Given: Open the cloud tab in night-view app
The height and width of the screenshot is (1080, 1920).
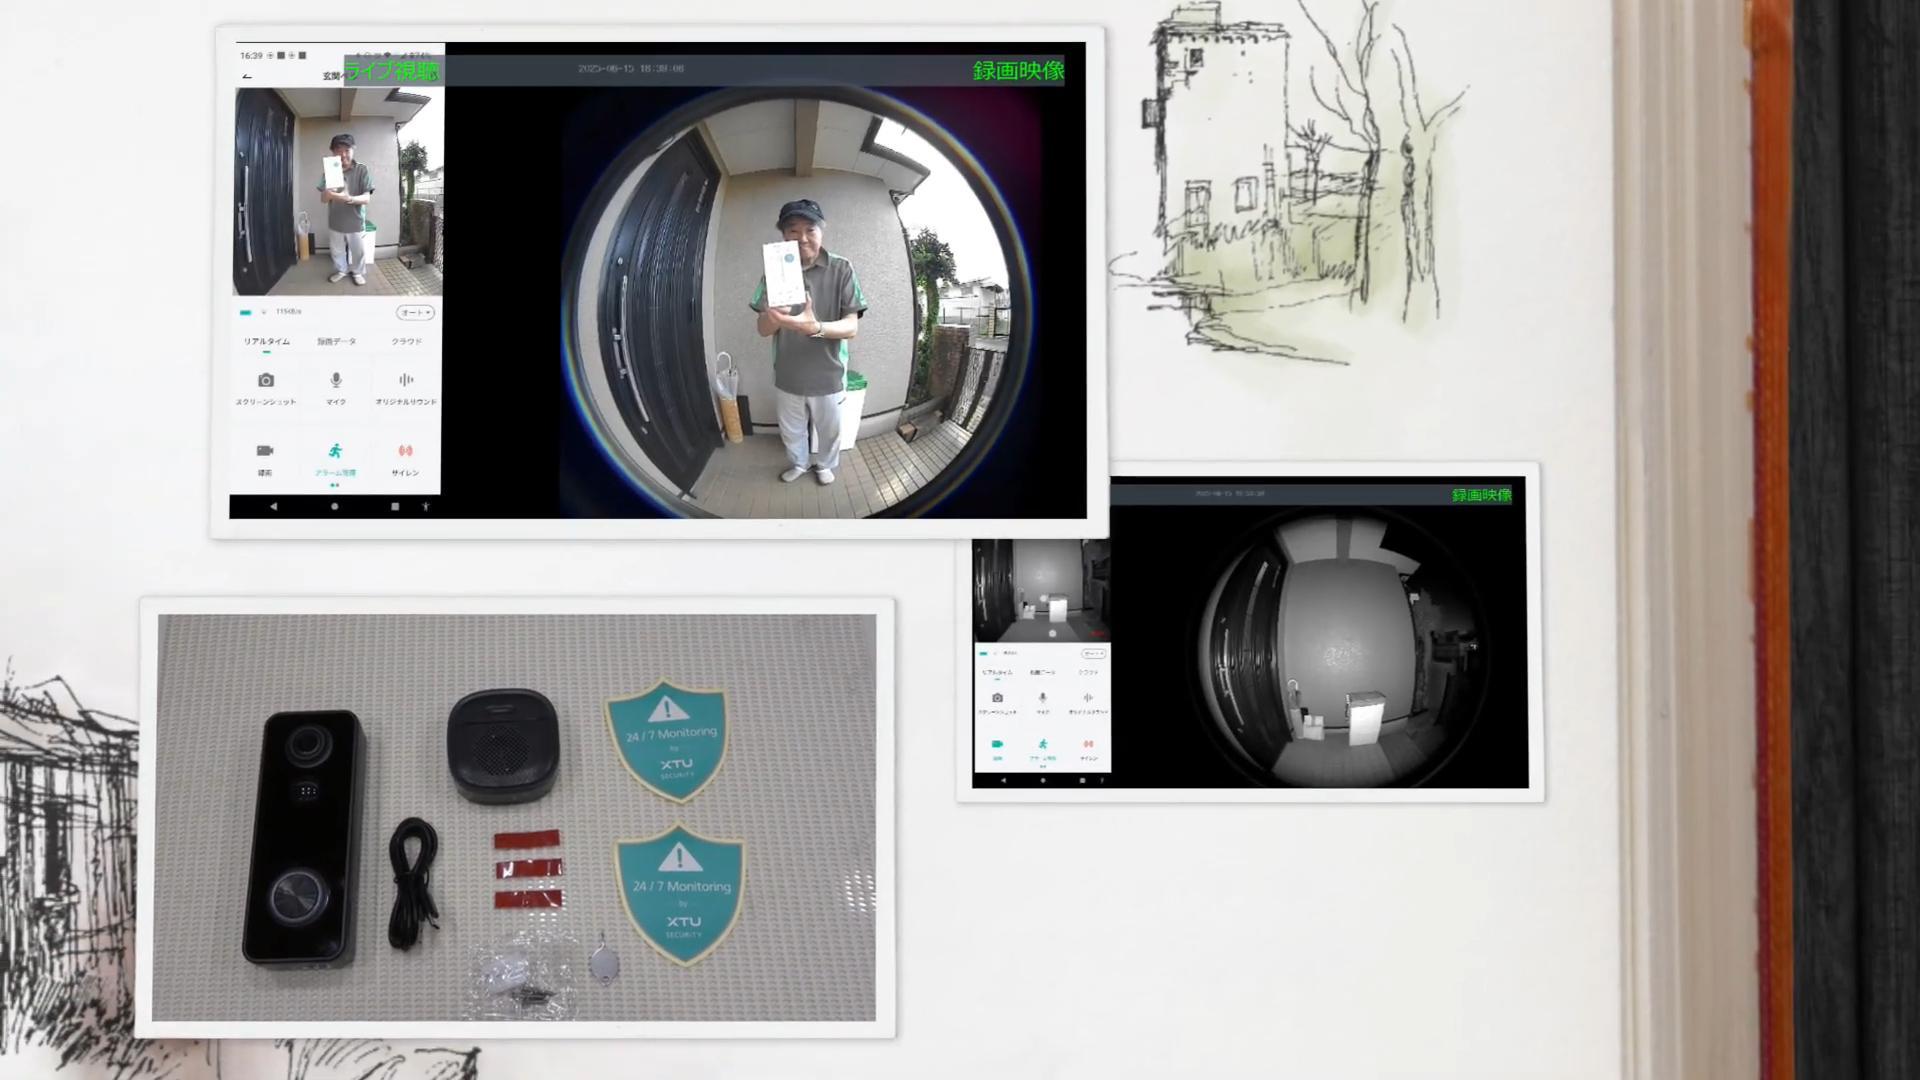Looking at the screenshot, I should [x=1088, y=672].
